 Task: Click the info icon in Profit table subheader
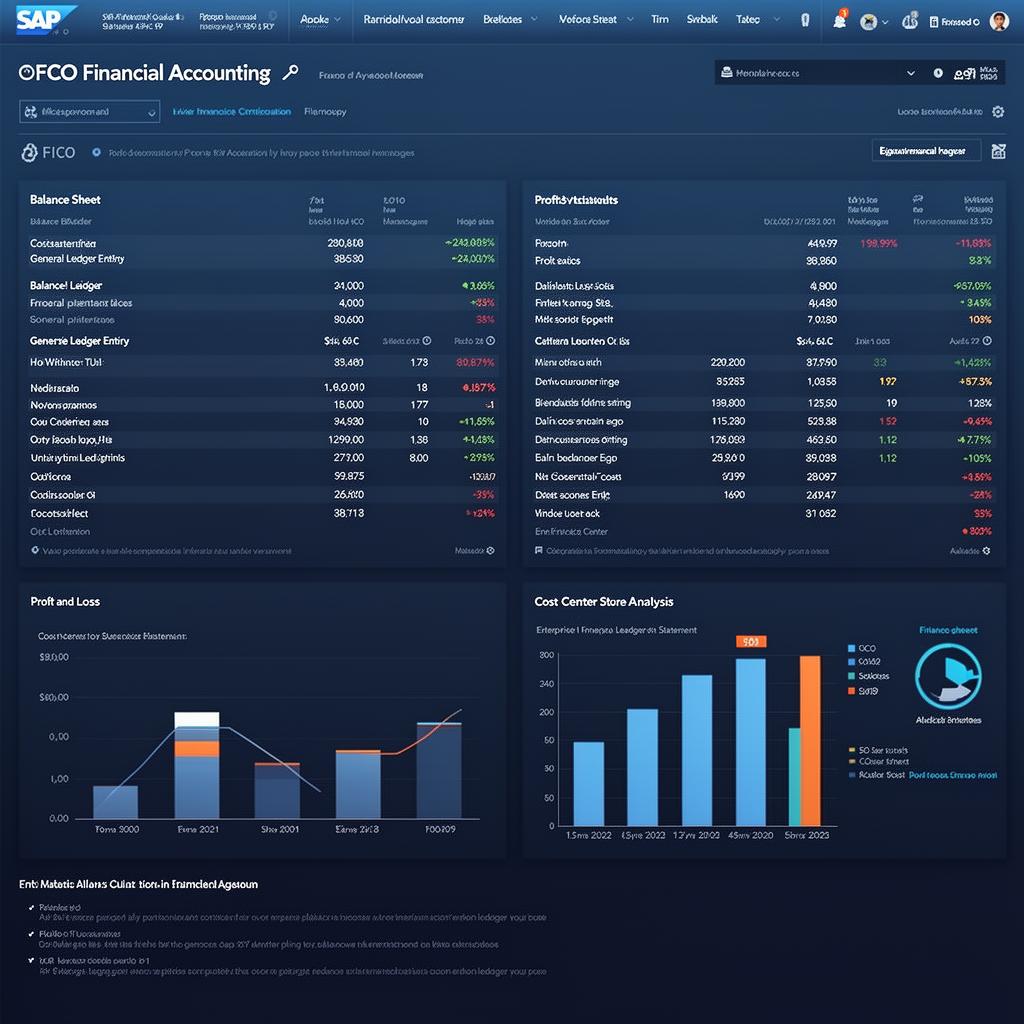(x=987, y=341)
